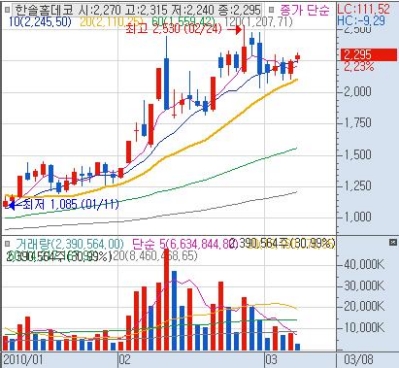
Task: Click the LC:111.52 value
Action: [x=364, y=9]
